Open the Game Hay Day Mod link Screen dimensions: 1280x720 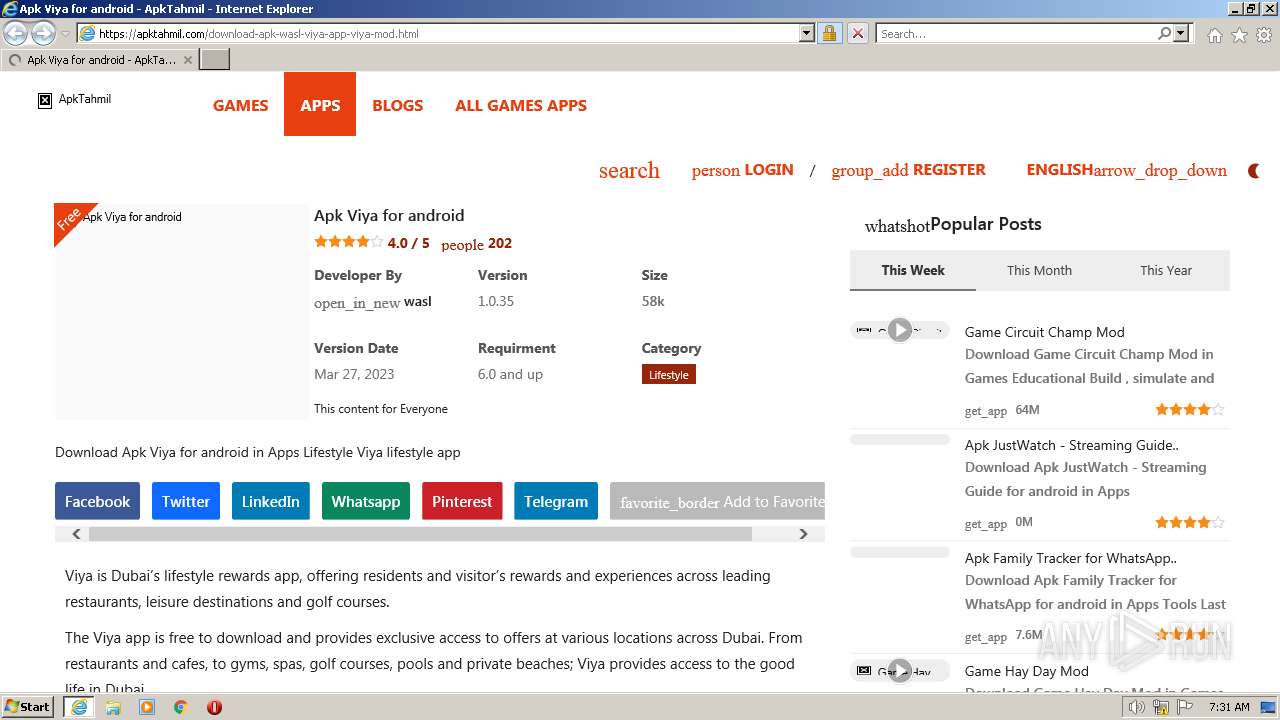click(1026, 671)
